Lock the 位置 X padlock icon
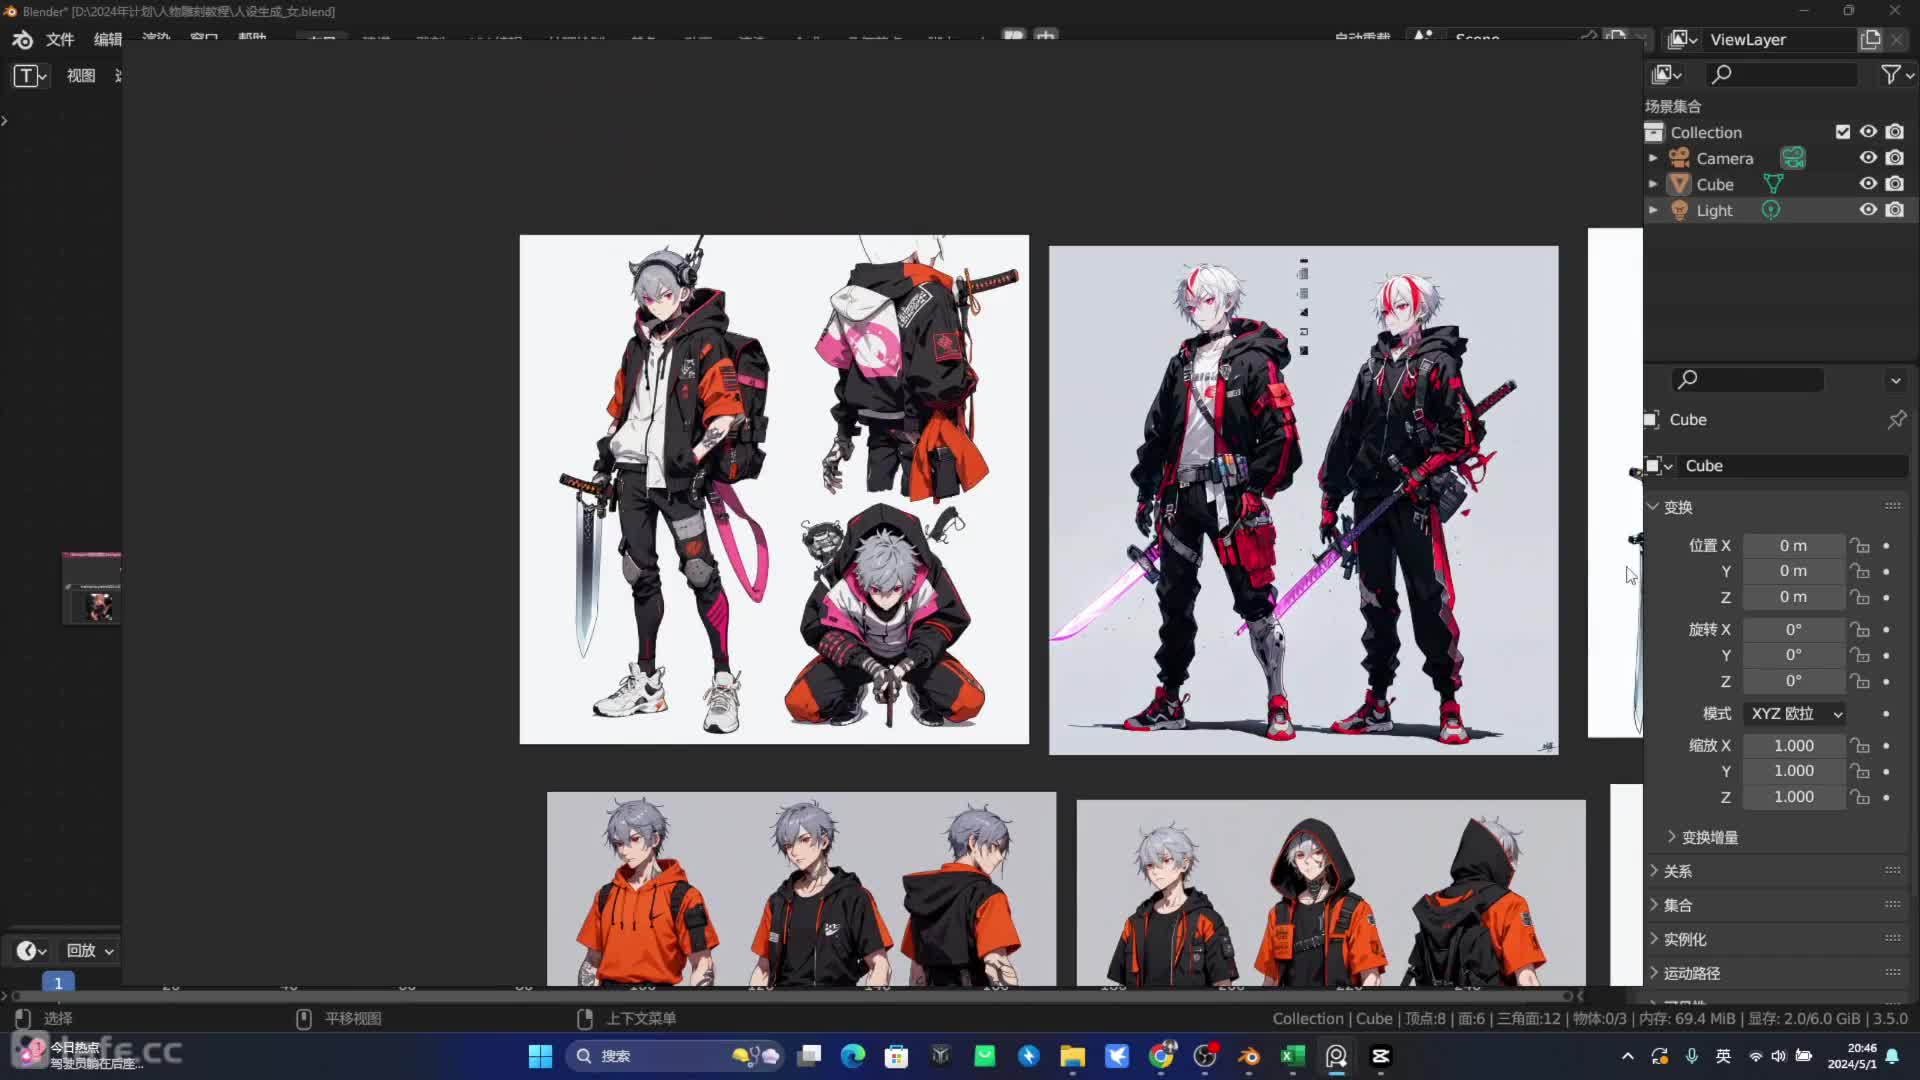This screenshot has width=1920, height=1080. [1860, 546]
